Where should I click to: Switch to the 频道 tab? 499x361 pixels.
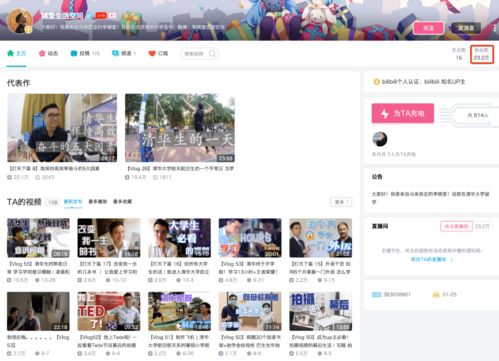pos(124,53)
